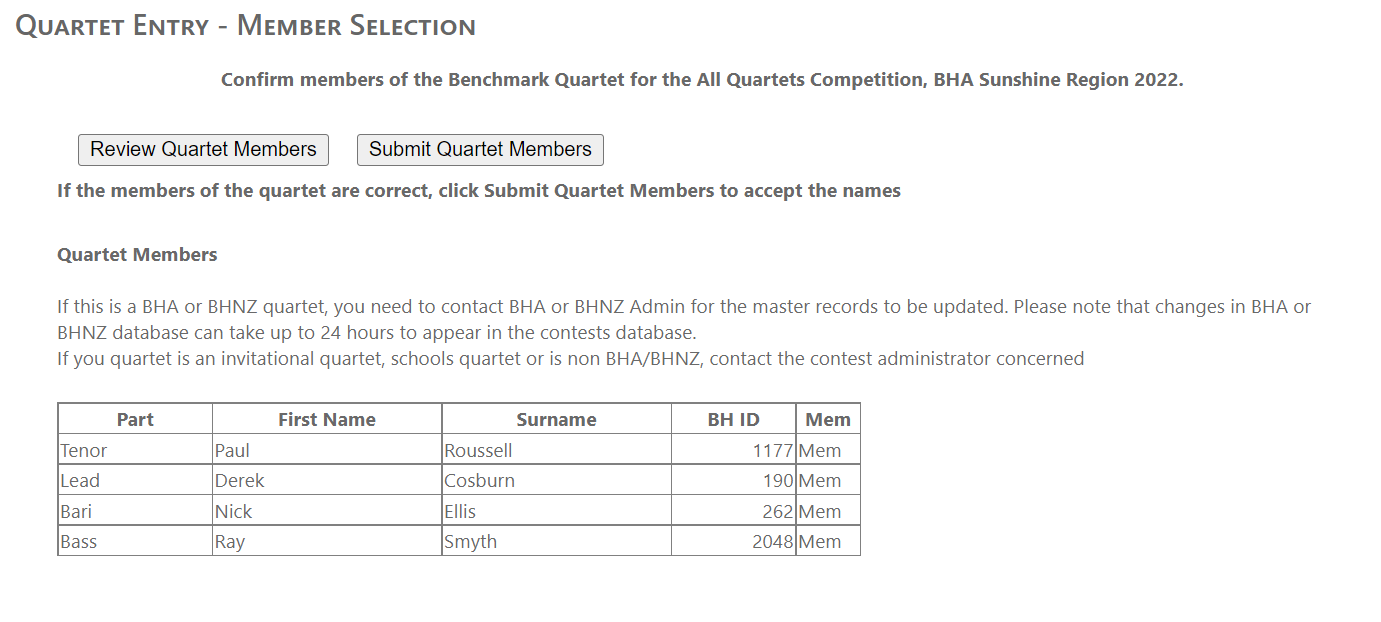Screen dimensions: 1381x622
Task: Click the First Name column header
Action: pos(327,420)
